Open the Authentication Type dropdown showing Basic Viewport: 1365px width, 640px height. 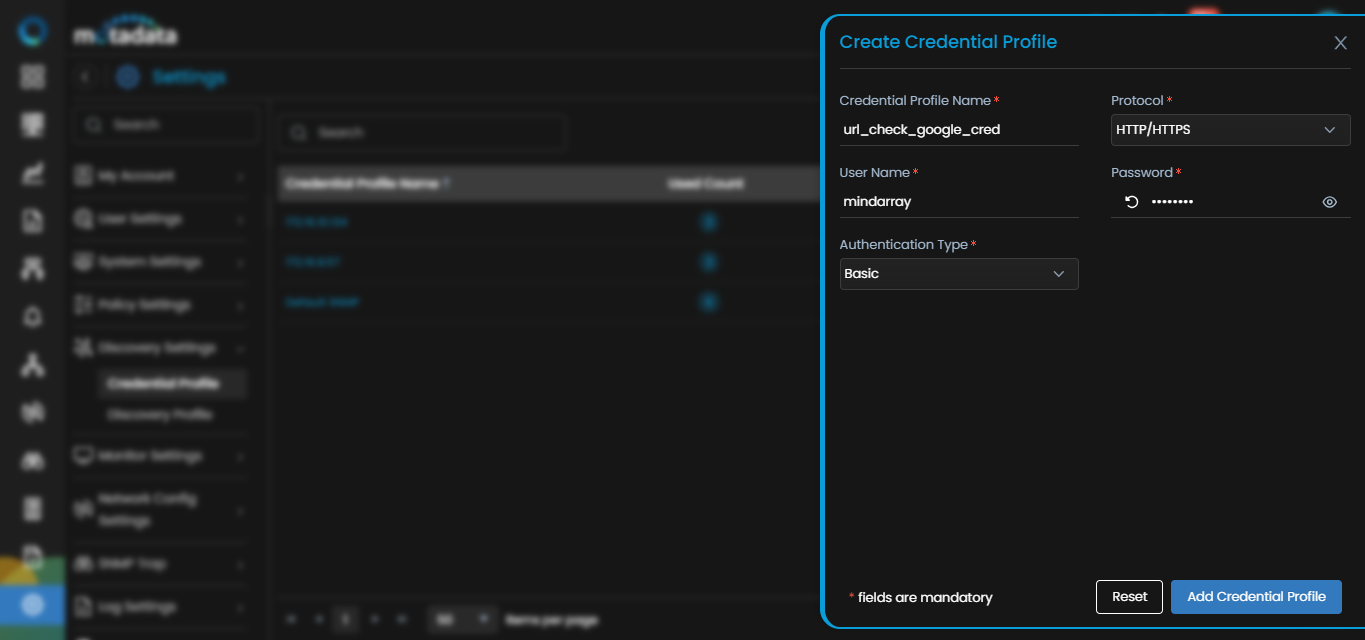pyautogui.click(x=959, y=274)
